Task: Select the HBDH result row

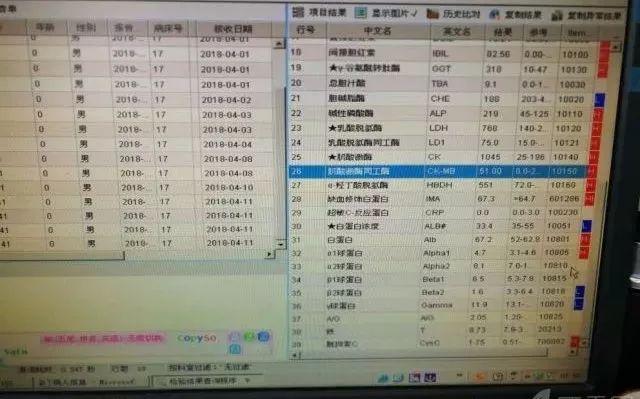Action: coord(439,185)
